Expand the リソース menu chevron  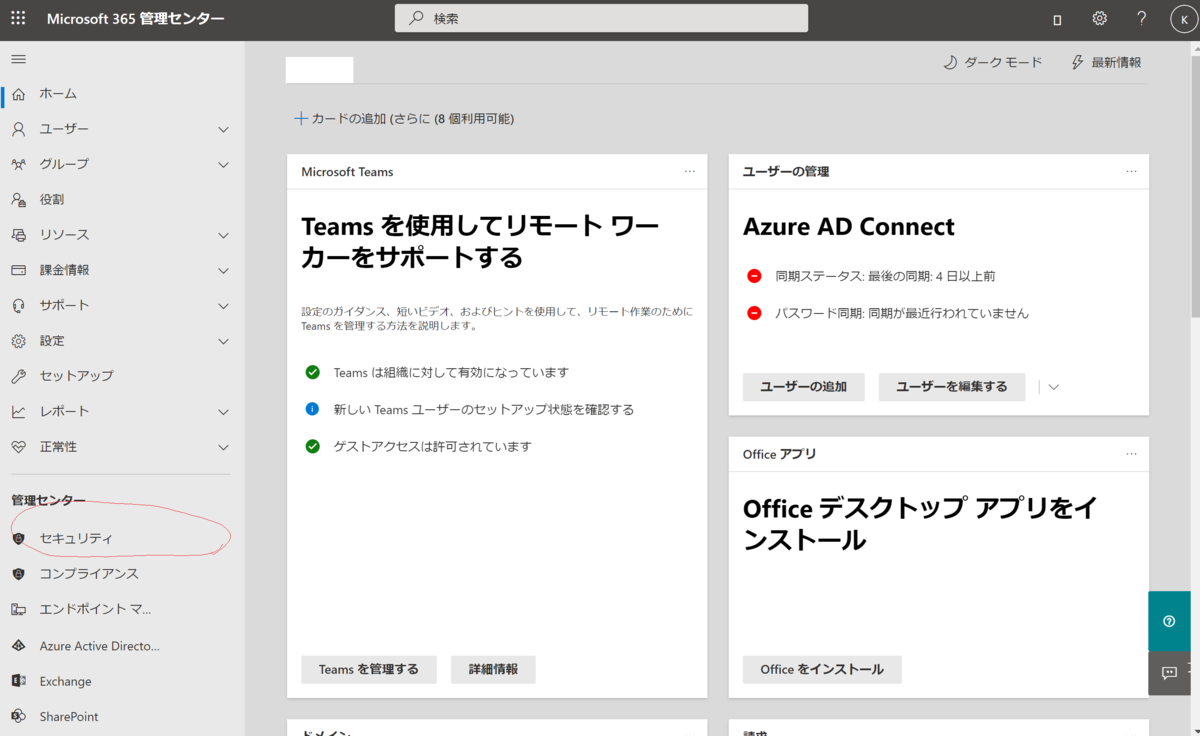point(223,236)
